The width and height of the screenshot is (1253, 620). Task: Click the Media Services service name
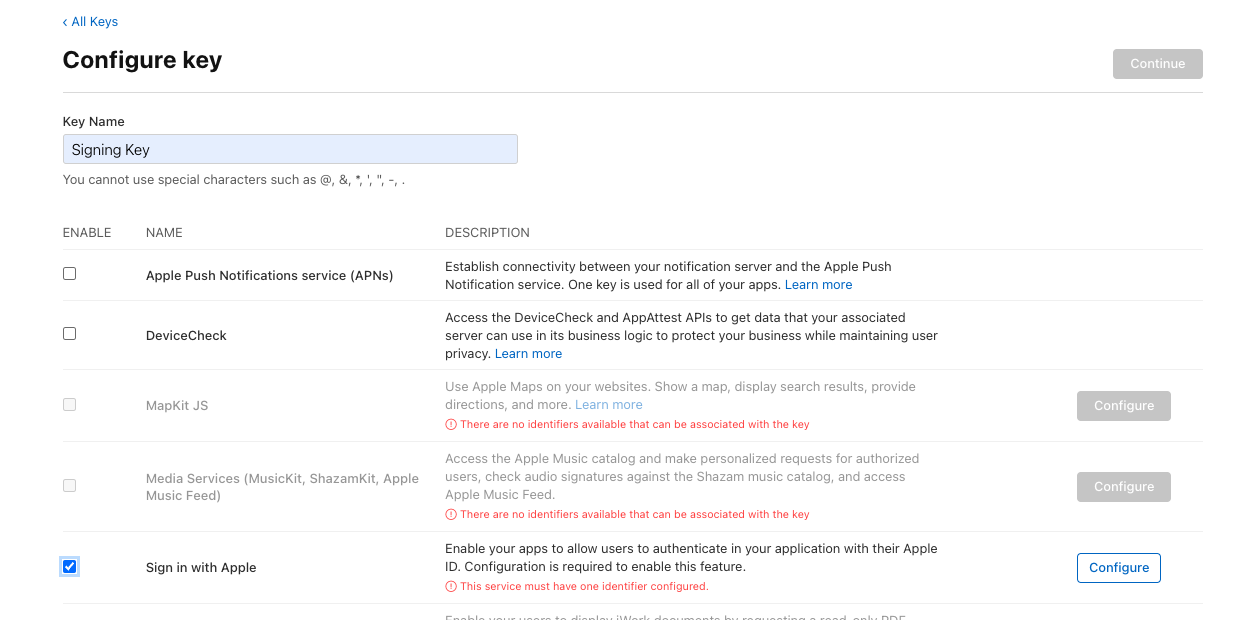click(x=282, y=487)
